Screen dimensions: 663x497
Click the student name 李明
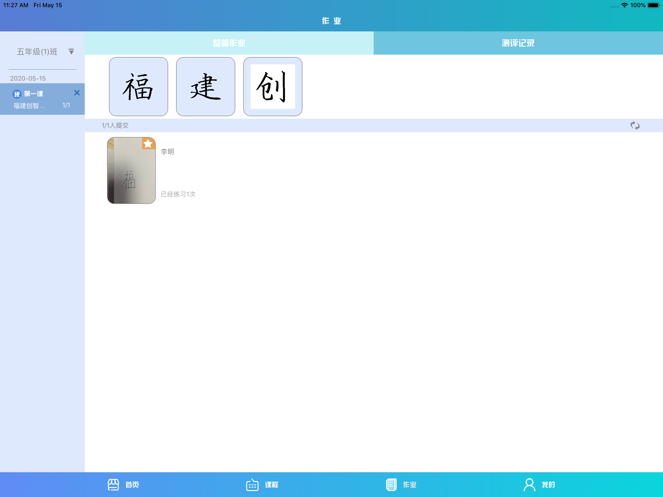tap(167, 152)
